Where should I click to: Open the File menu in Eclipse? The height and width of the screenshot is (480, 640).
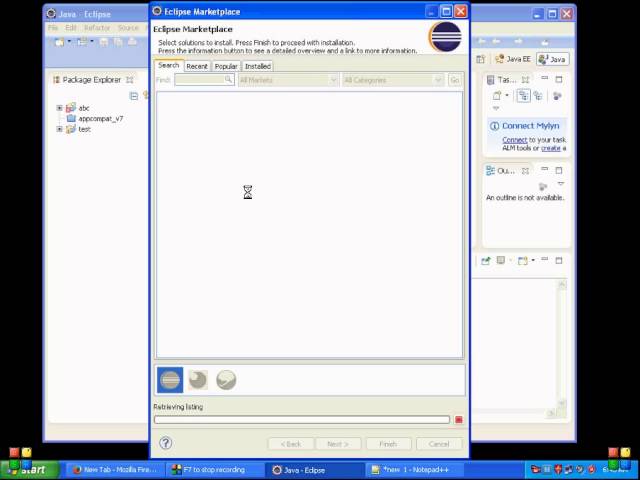coord(53,28)
